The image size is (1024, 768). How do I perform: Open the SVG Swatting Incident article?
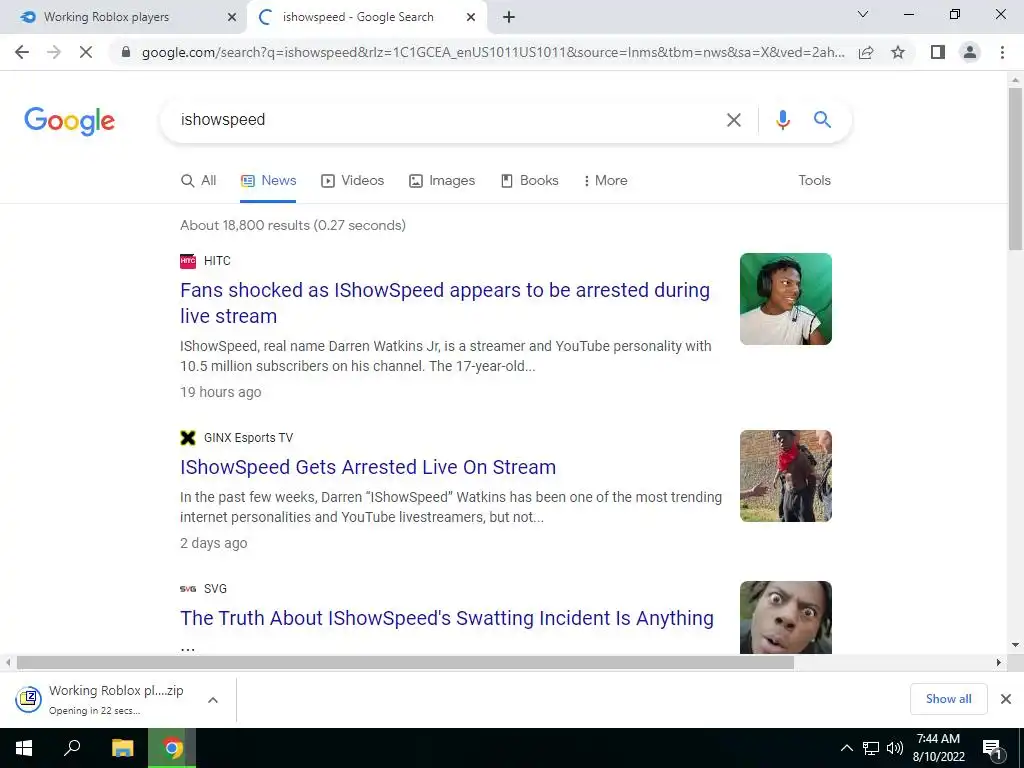coord(447,618)
